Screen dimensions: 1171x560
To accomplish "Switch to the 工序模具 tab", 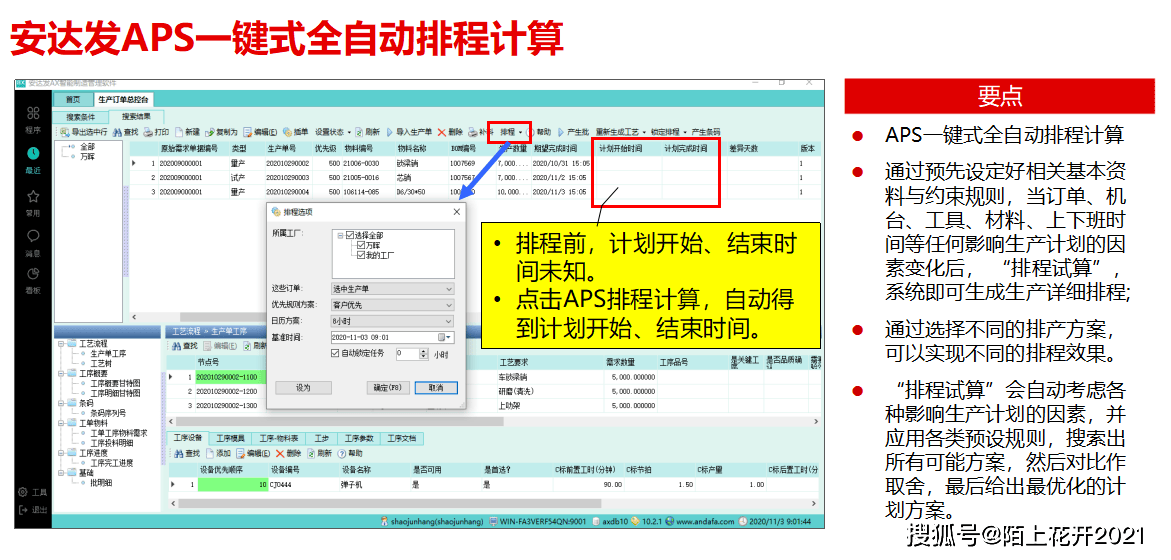I will (231, 438).
